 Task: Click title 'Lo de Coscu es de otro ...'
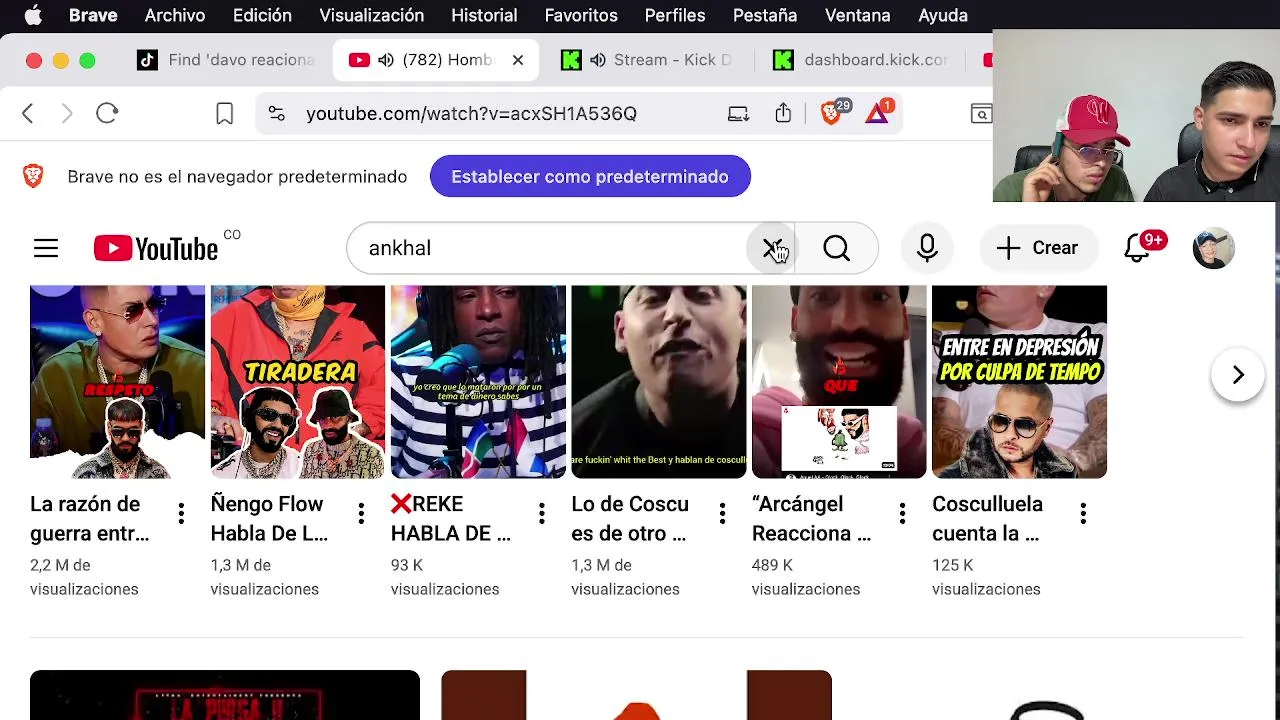click(x=630, y=519)
